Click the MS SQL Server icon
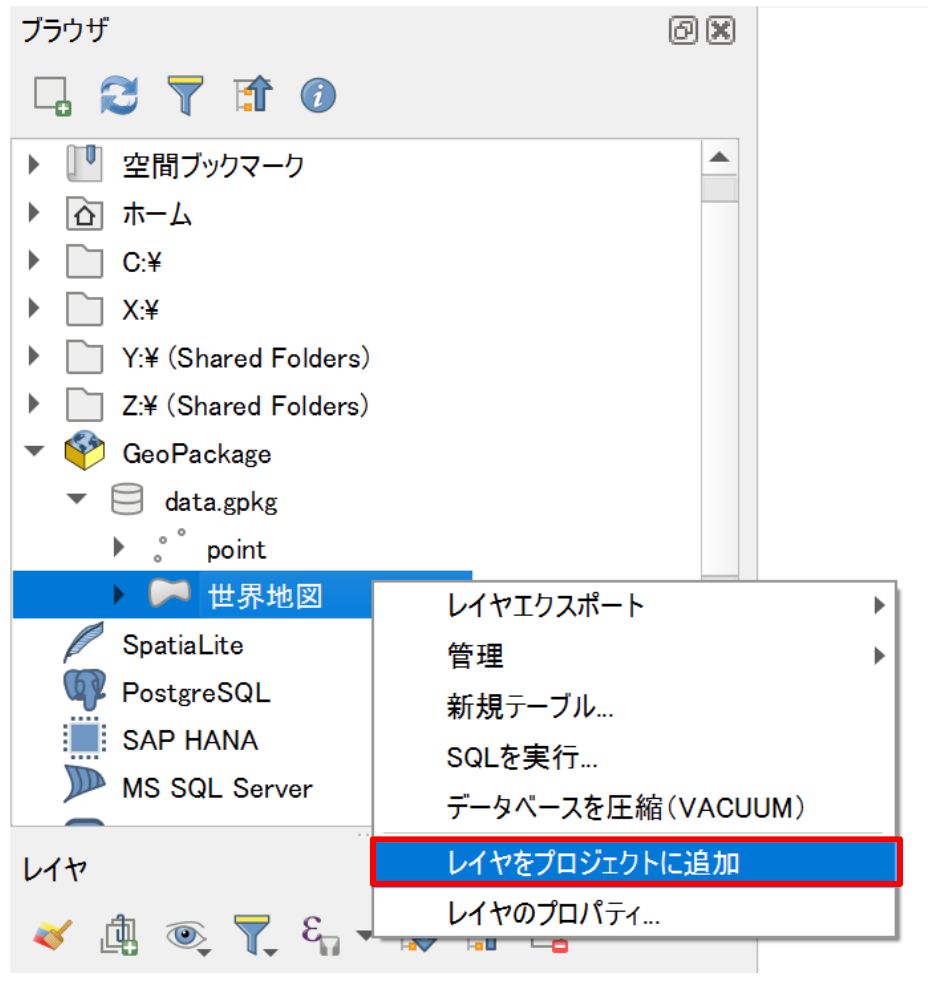 84,785
